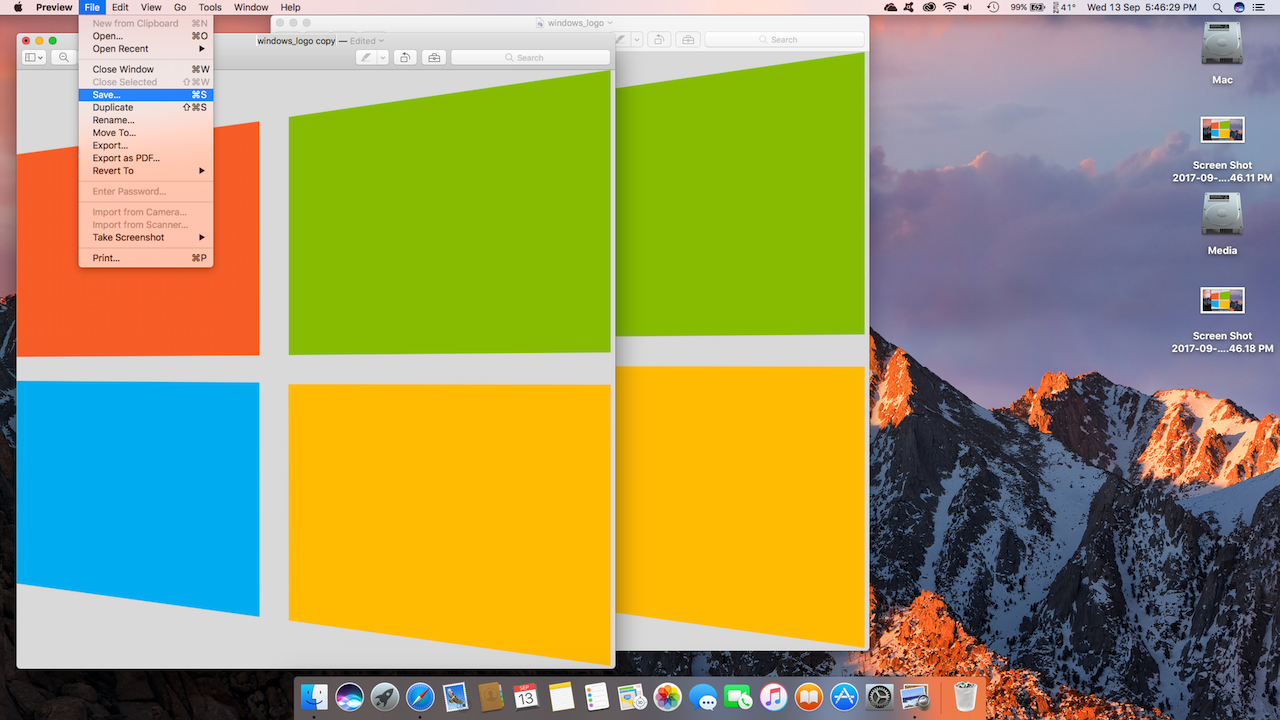Open the sidebar view dropdown in the front window

34,57
